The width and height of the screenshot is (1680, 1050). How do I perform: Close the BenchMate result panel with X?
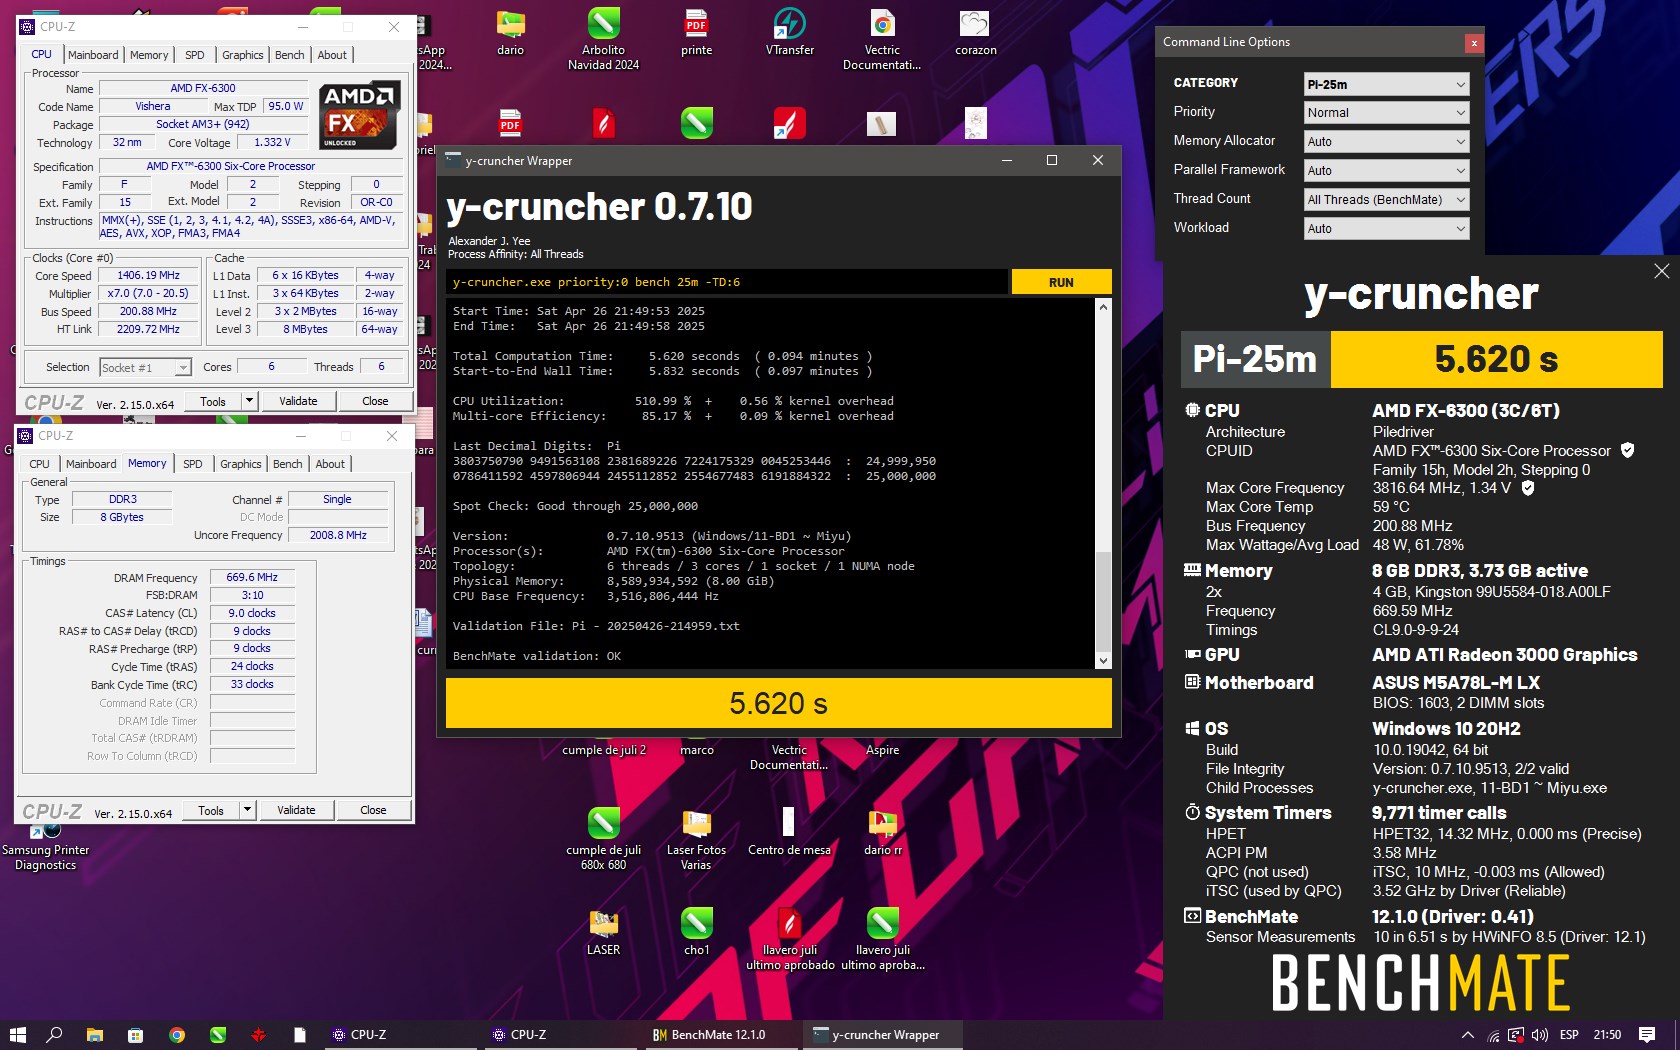tap(1661, 271)
